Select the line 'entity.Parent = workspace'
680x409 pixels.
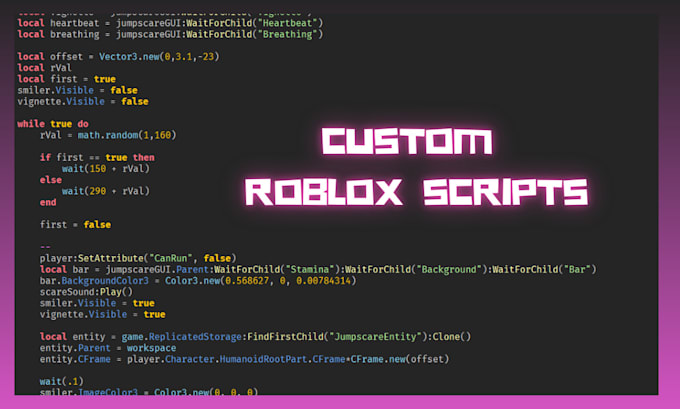[x=108, y=348]
